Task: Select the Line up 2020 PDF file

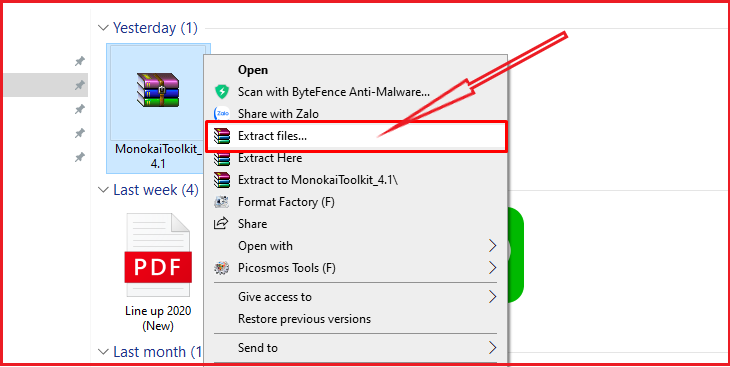Action: pyautogui.click(x=158, y=272)
